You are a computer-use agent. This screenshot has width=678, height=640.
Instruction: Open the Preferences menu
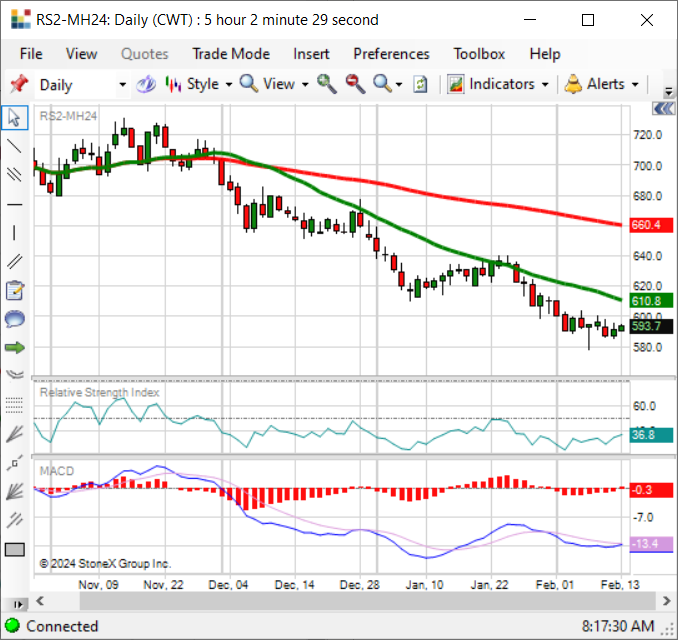(391, 54)
